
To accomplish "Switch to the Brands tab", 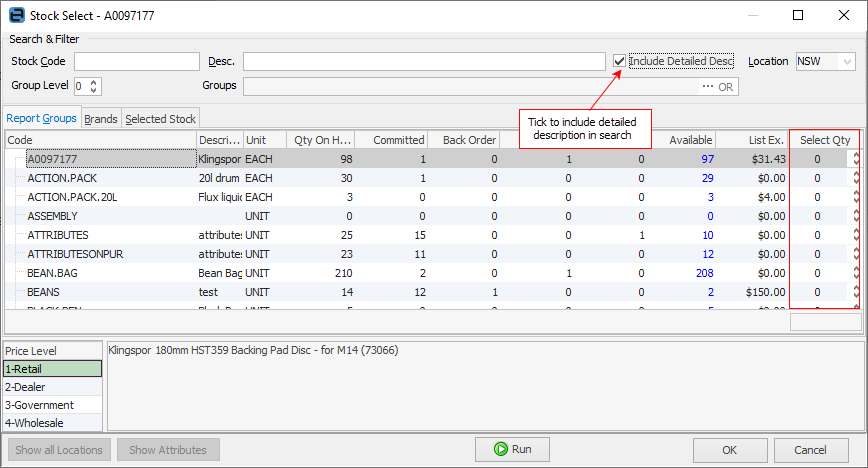I will (x=100, y=119).
